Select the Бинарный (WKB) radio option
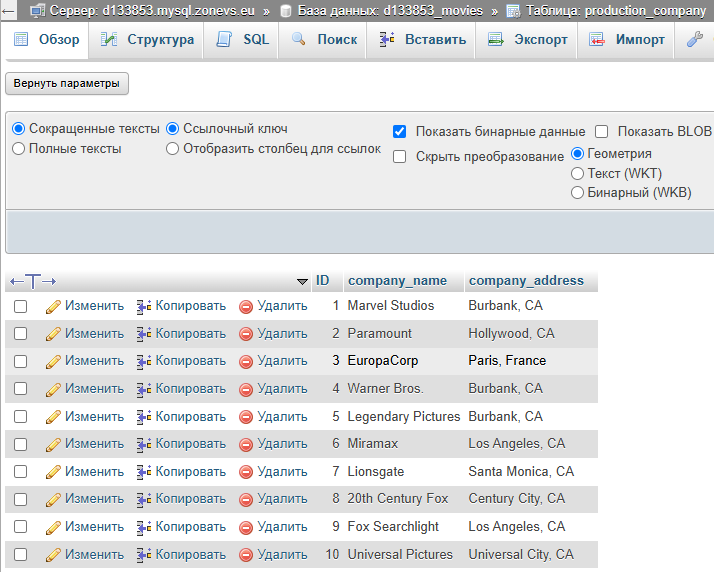 point(577,193)
